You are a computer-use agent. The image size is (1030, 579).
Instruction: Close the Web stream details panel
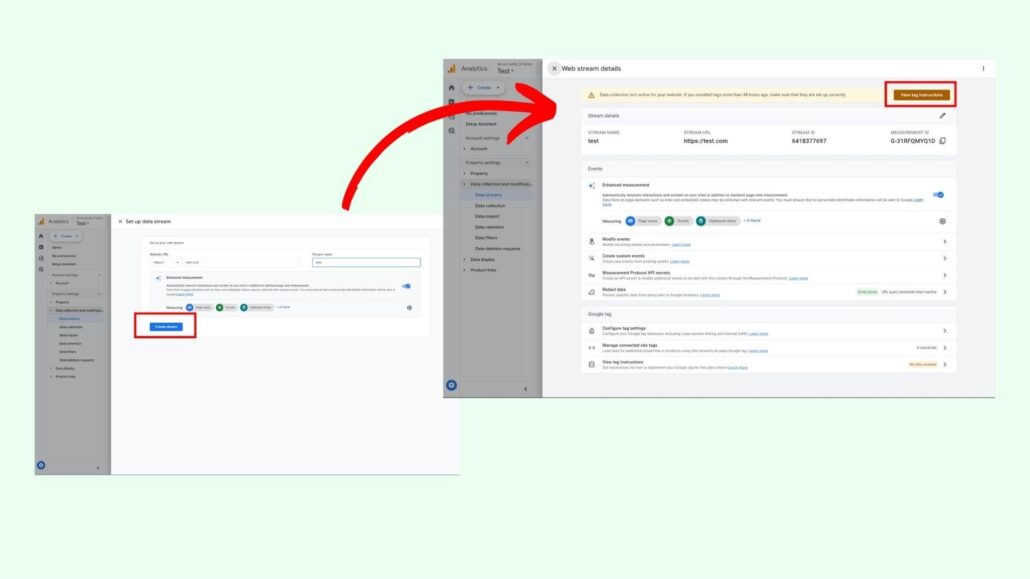(x=554, y=69)
